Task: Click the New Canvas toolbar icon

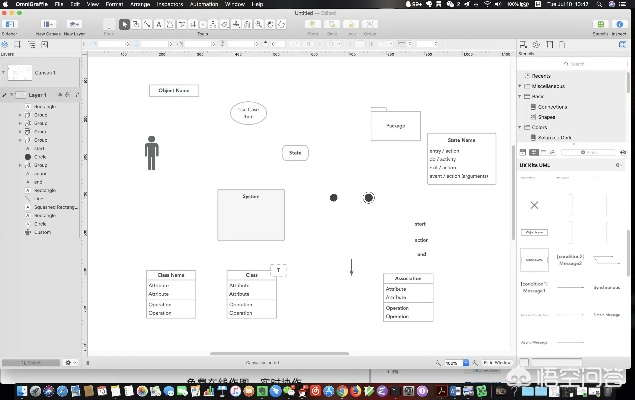Action: [x=48, y=24]
